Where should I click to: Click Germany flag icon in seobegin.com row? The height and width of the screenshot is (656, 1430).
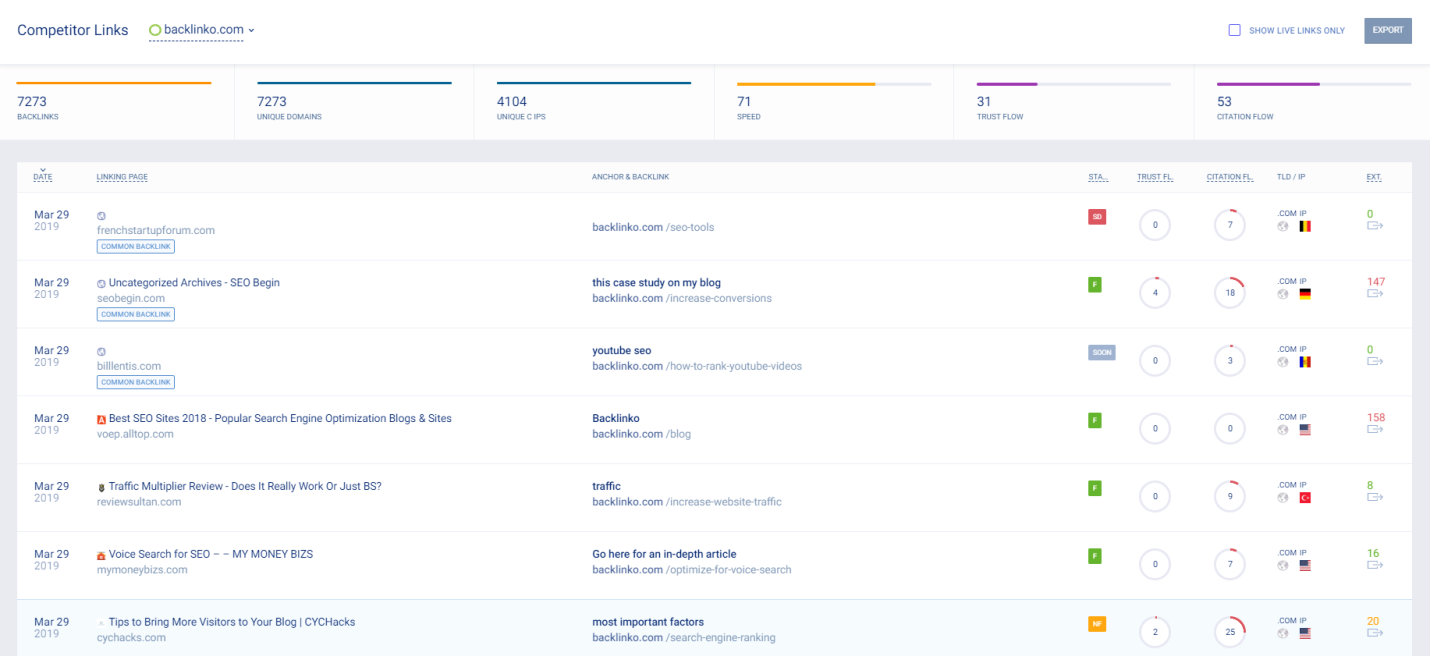1305,294
